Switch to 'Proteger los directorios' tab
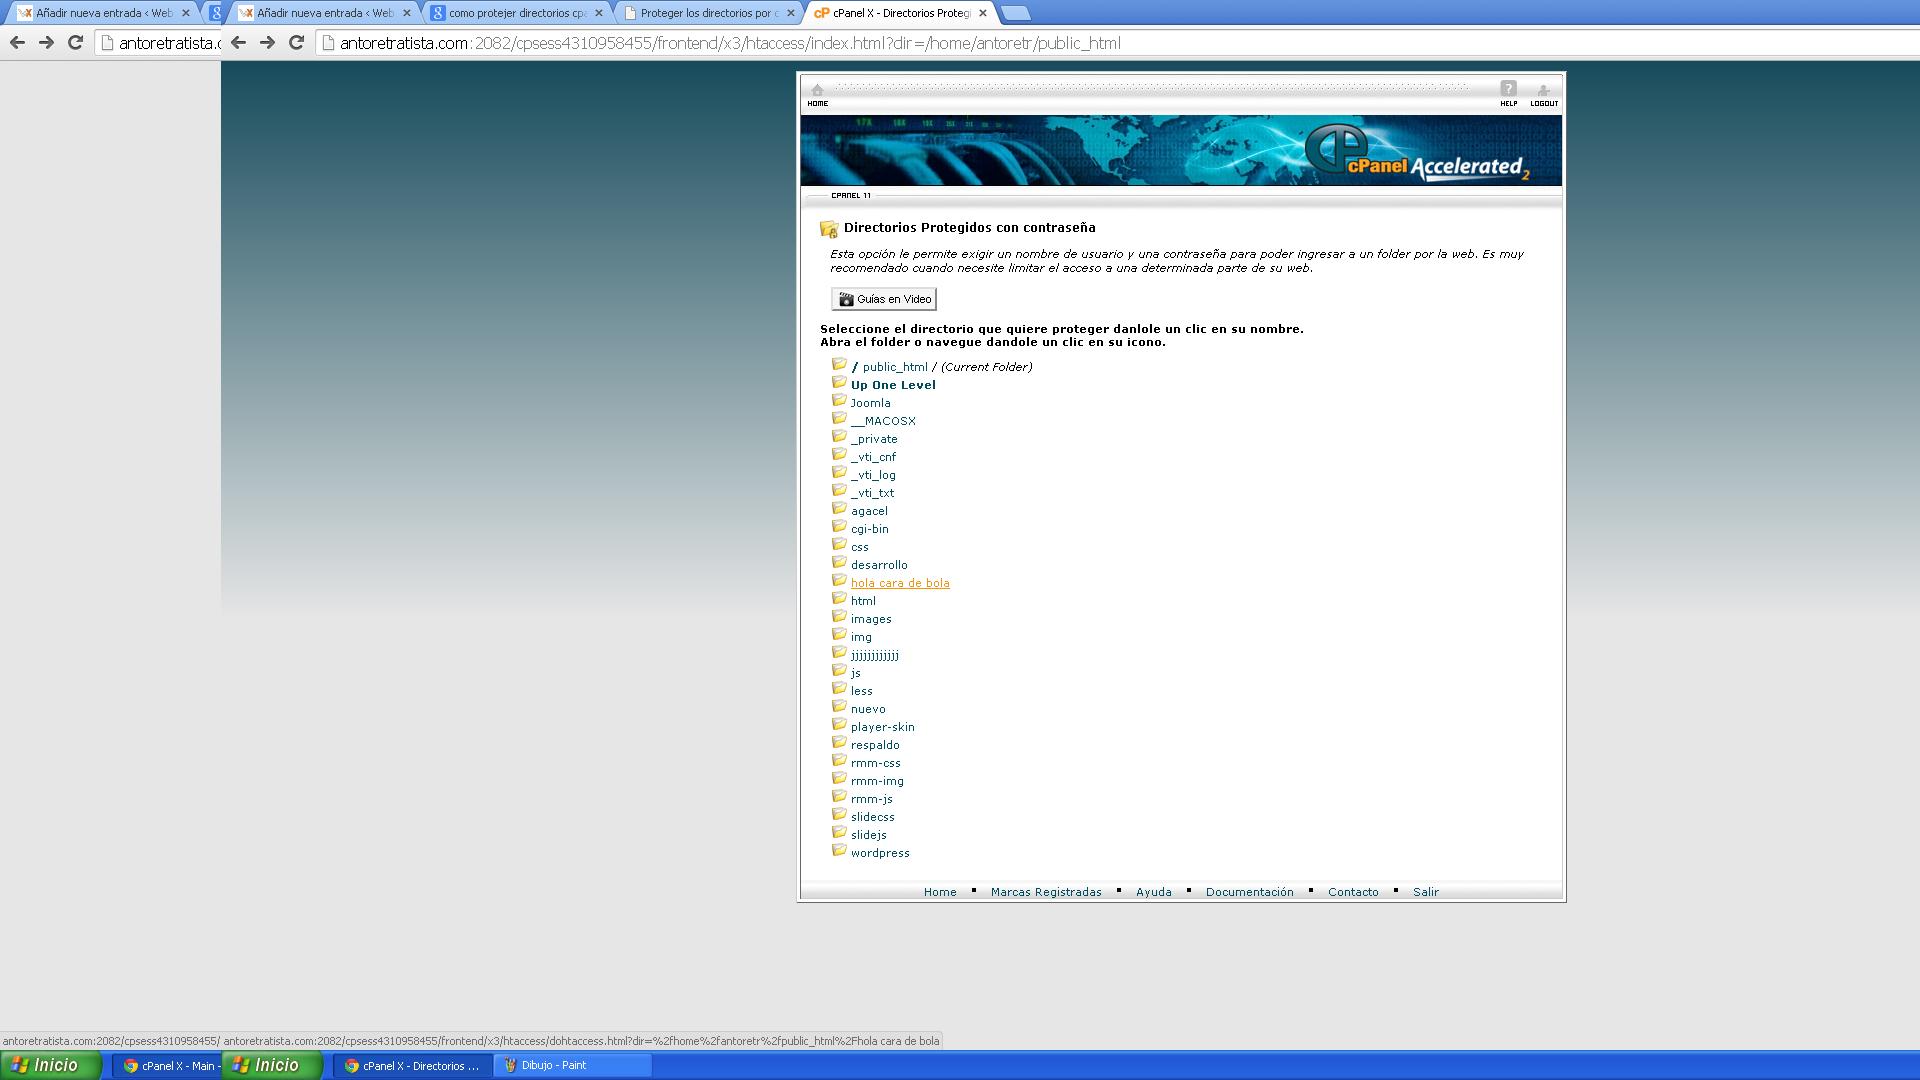1920x1080 pixels. pyautogui.click(x=706, y=13)
